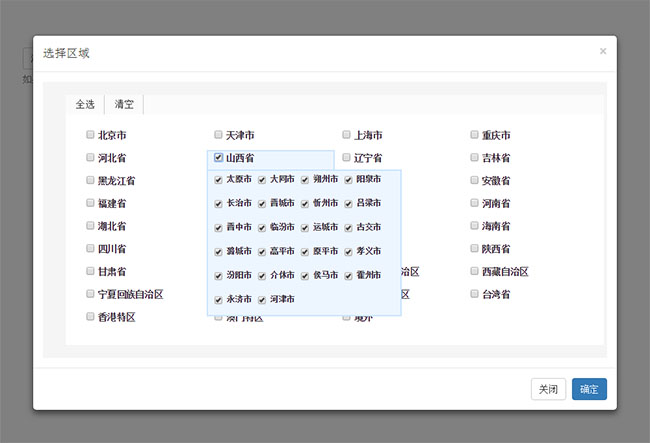
Task: Open the 吉林省 province entry
Action: pos(496,158)
